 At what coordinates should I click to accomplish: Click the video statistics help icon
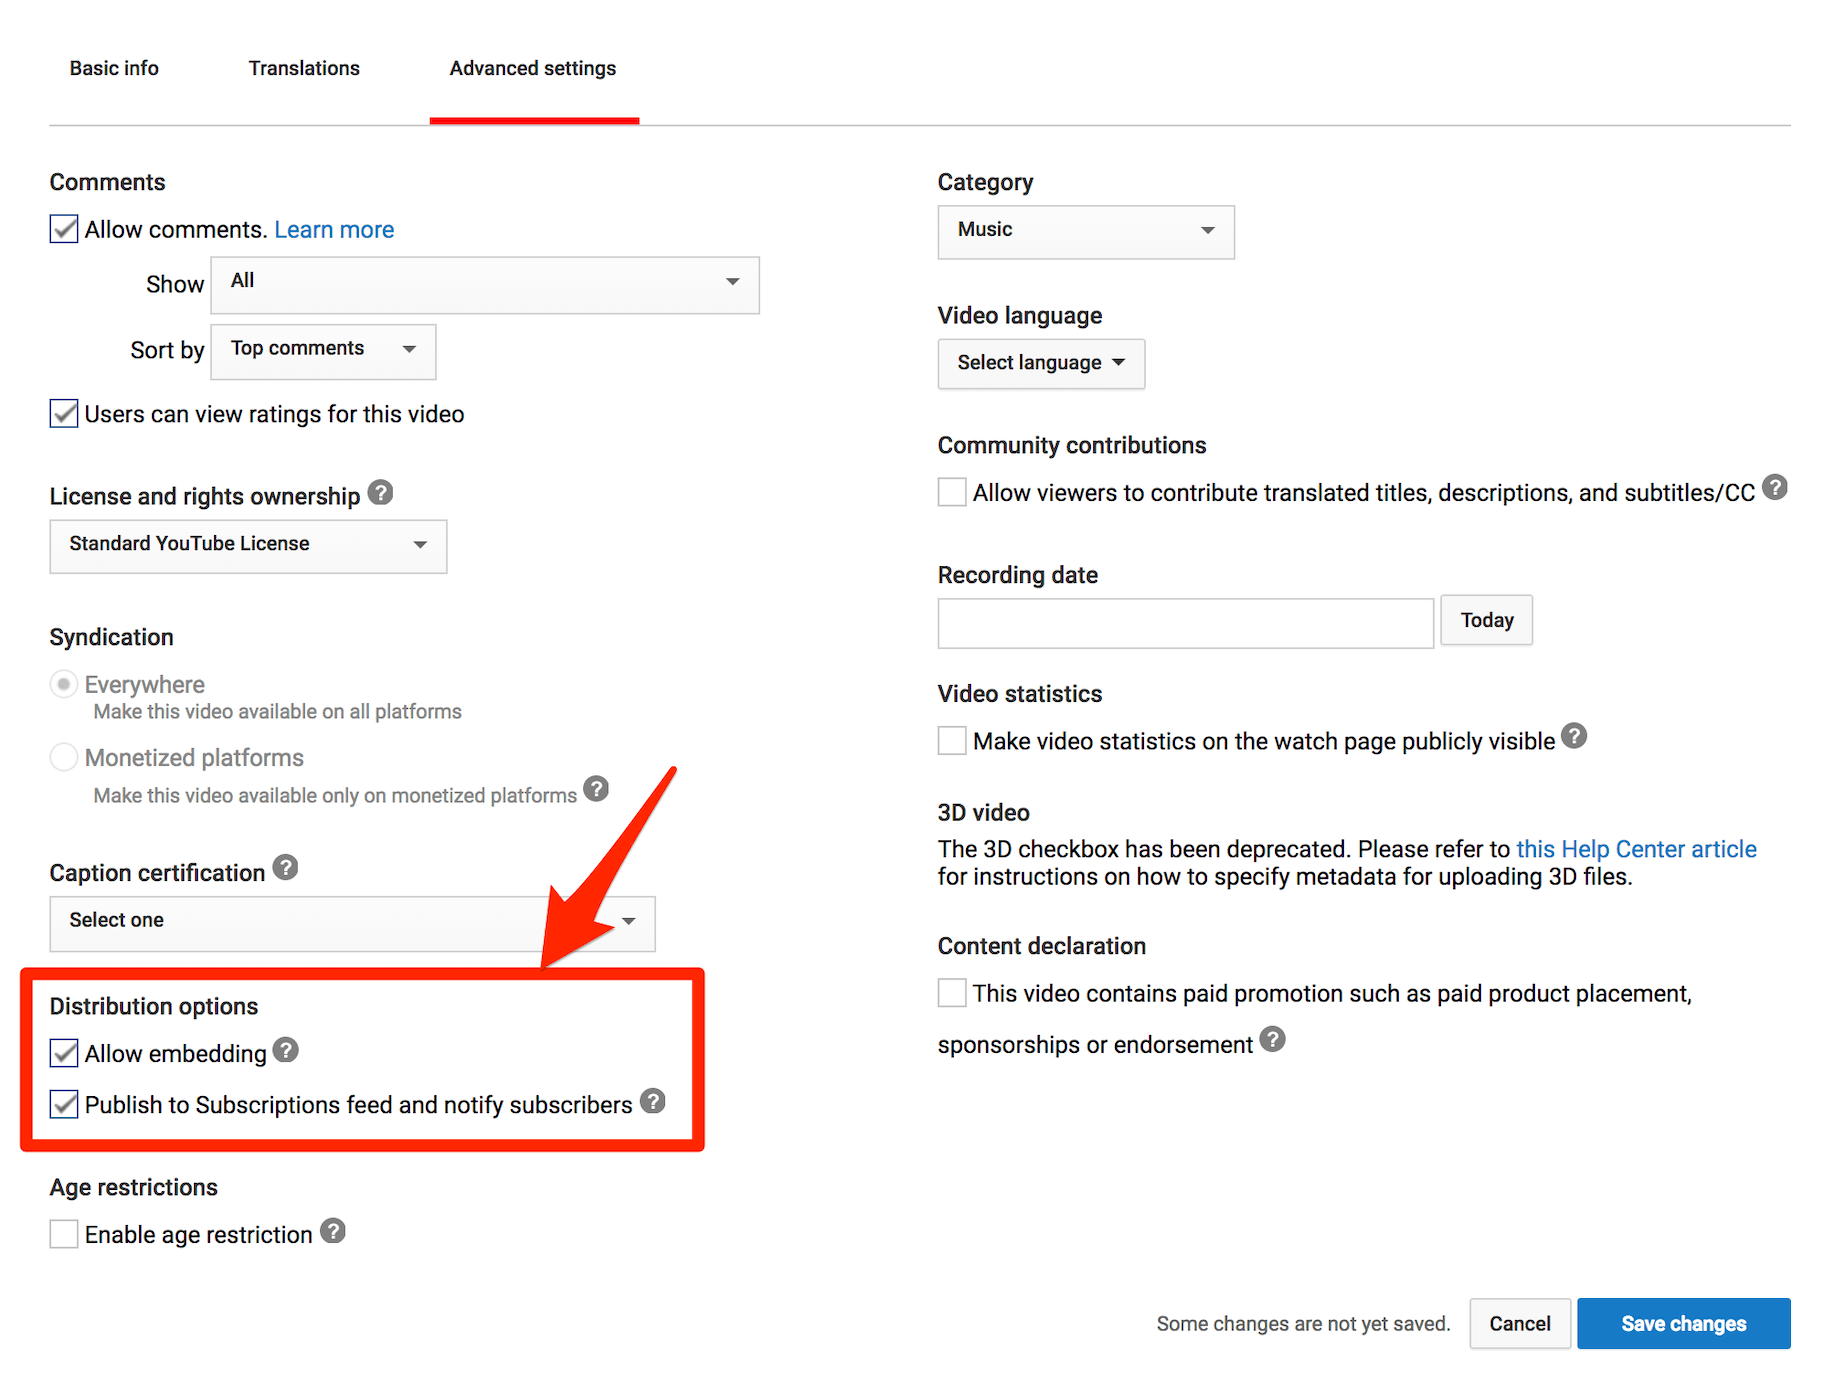(x=1574, y=736)
